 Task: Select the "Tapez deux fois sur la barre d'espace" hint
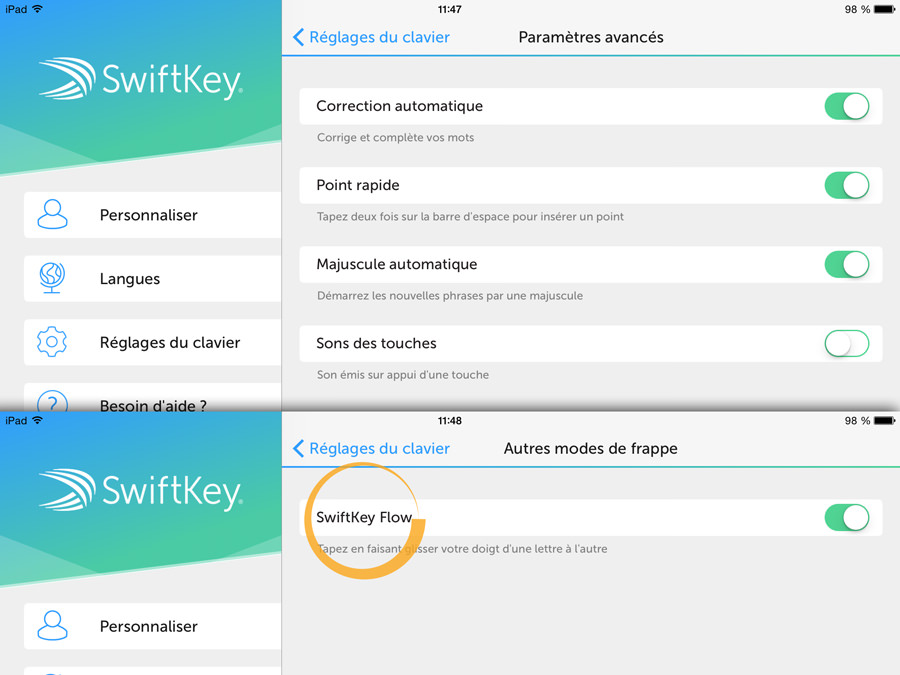tap(470, 216)
